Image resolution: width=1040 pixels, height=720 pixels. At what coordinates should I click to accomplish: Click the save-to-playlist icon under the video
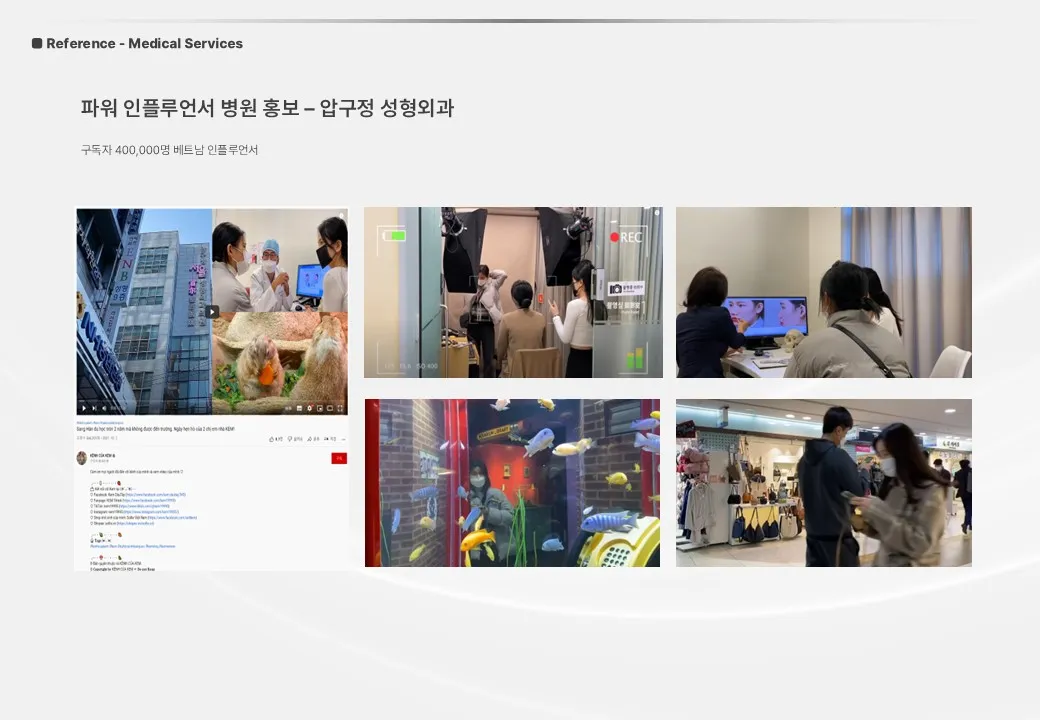pos(326,439)
